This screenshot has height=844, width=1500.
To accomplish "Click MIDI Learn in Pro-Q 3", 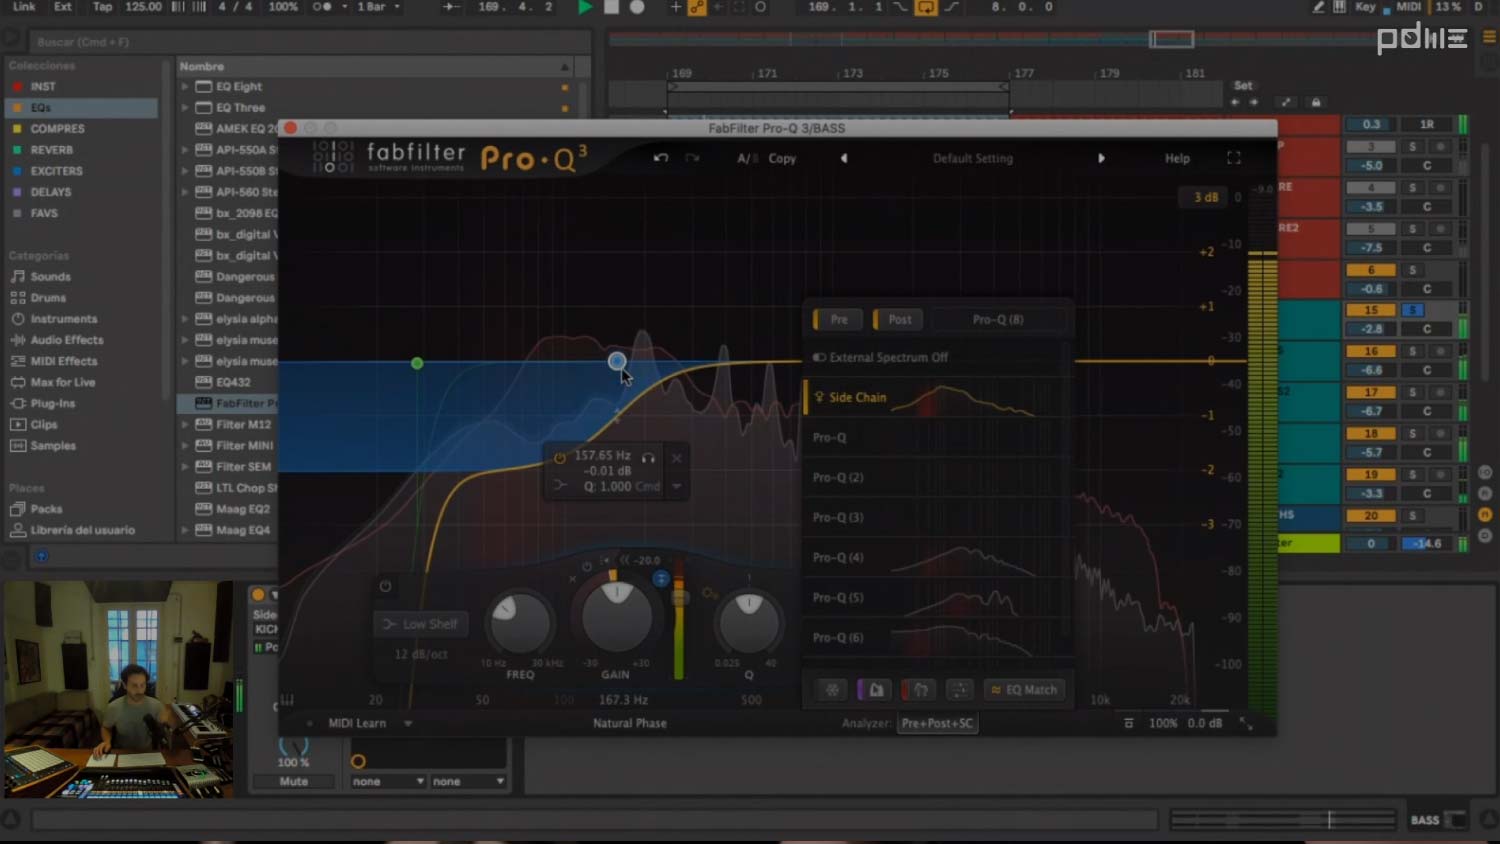I will [357, 723].
